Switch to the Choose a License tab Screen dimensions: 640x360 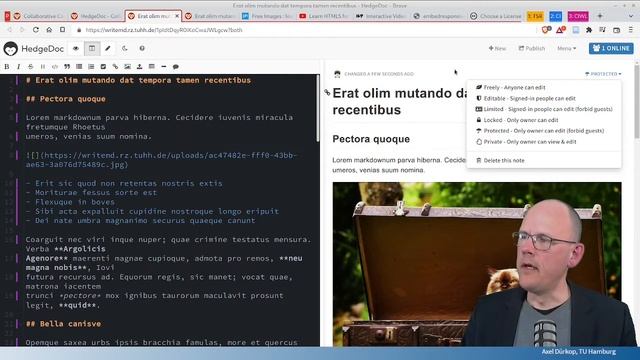495,16
